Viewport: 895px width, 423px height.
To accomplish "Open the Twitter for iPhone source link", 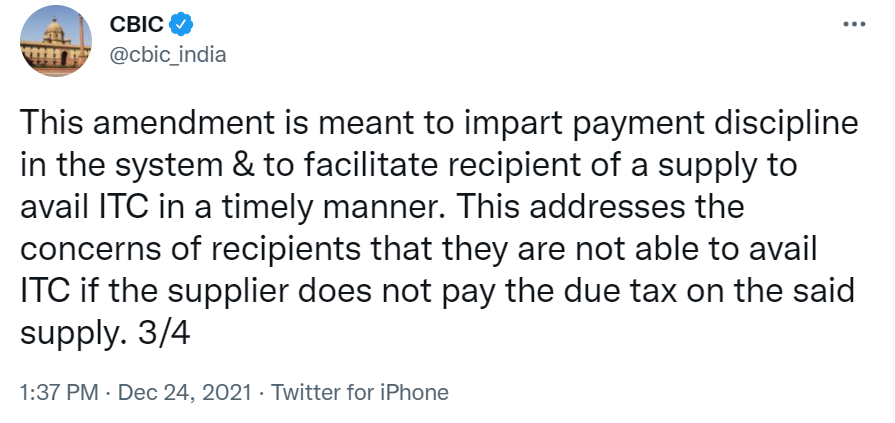I will pyautogui.click(x=360, y=392).
